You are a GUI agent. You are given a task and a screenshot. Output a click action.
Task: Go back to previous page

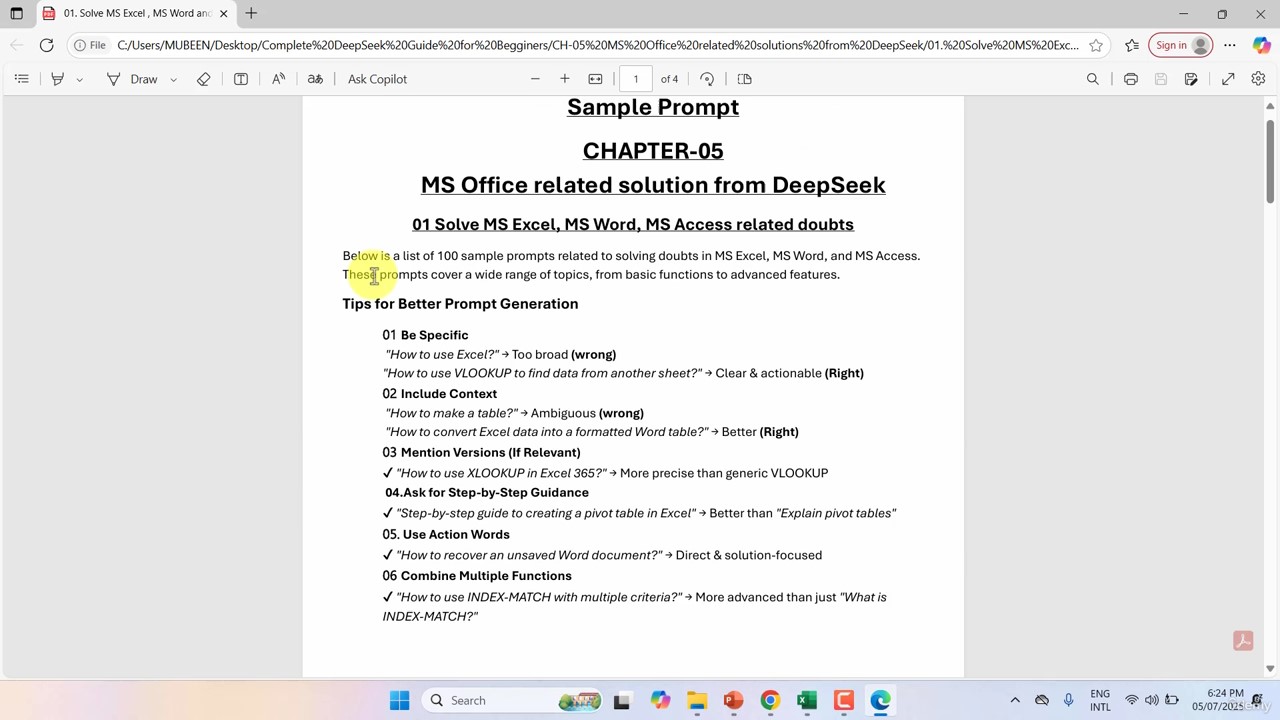click(16, 45)
